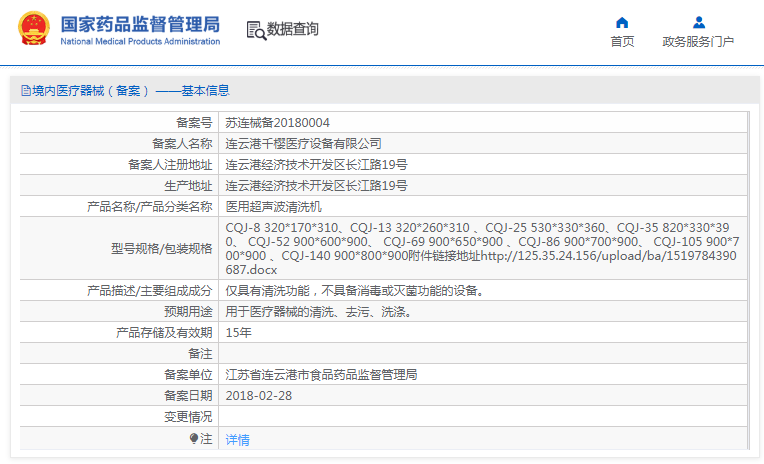Click the National Medical Products Administration subtitle
The image size is (764, 464).
pos(140,41)
